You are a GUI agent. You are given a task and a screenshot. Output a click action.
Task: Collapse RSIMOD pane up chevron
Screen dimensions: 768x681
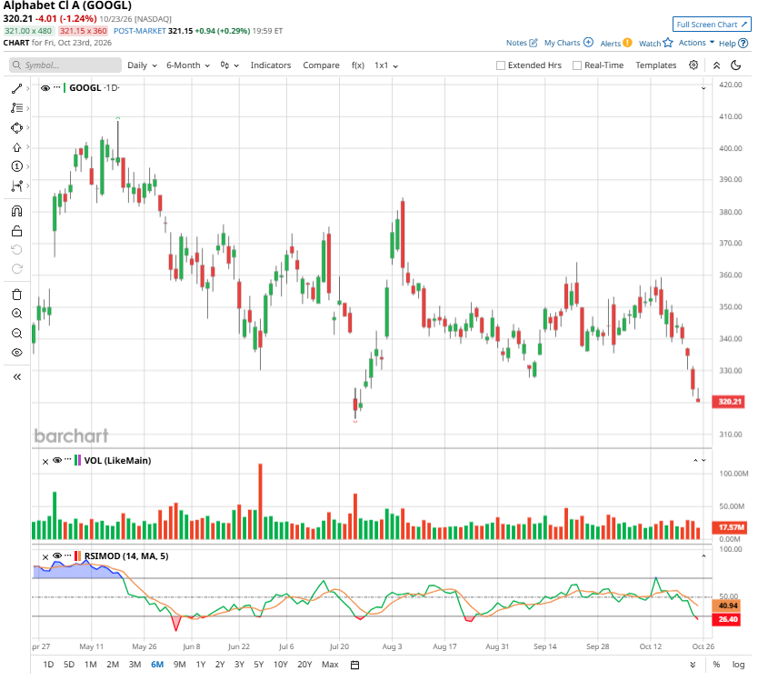click(703, 556)
